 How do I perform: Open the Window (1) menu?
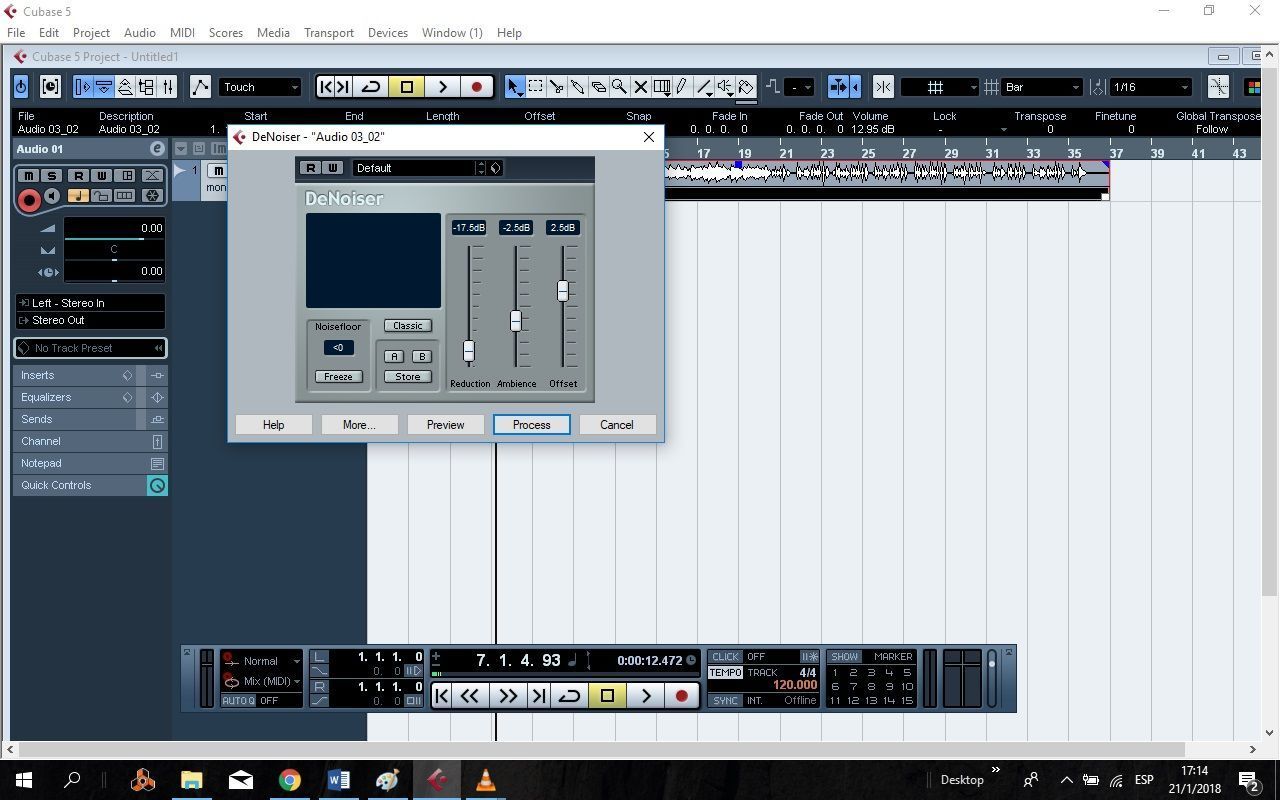(x=452, y=32)
